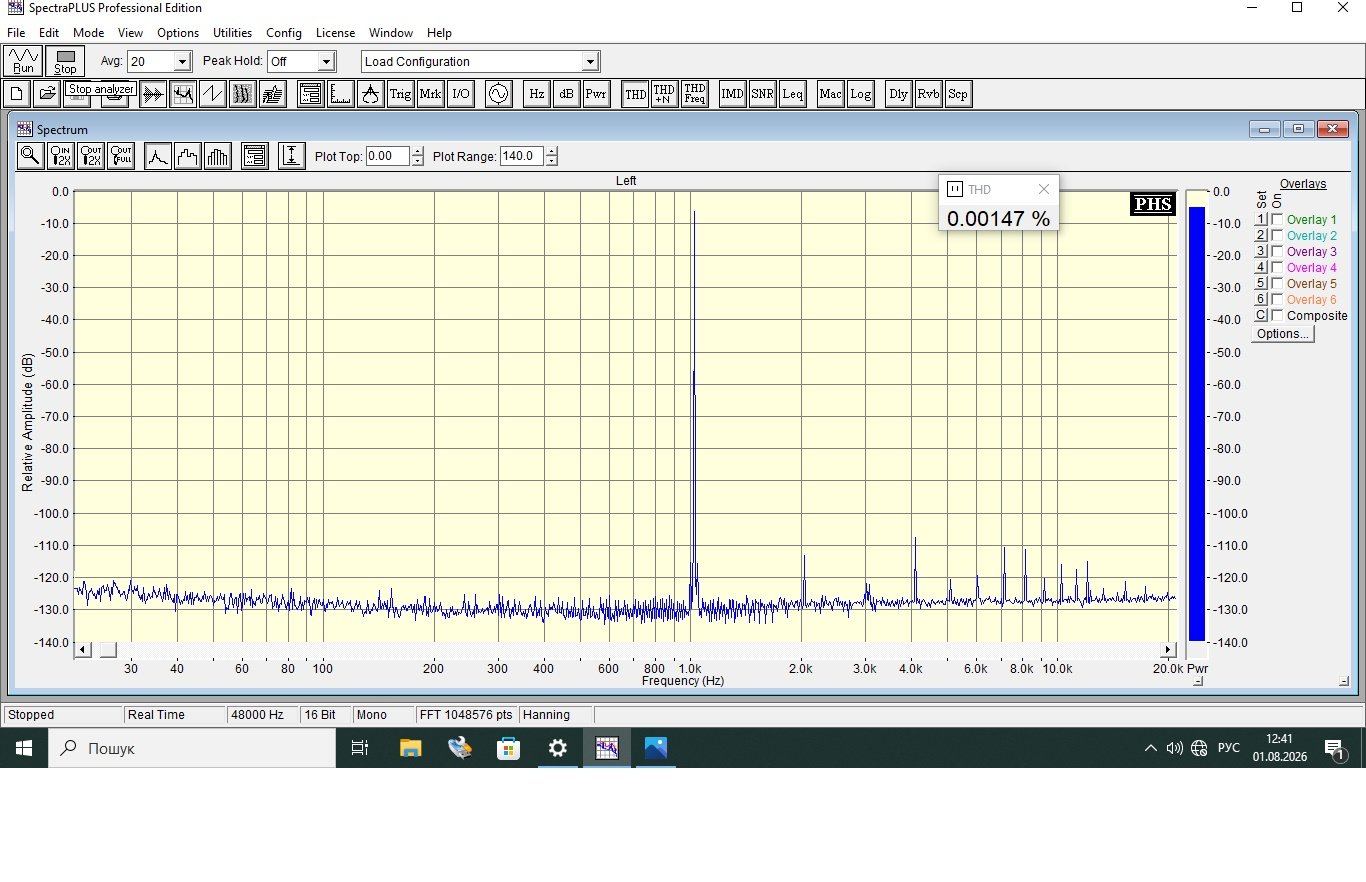
Task: Enable the Overlay 4 checkbox
Action: tap(1277, 268)
